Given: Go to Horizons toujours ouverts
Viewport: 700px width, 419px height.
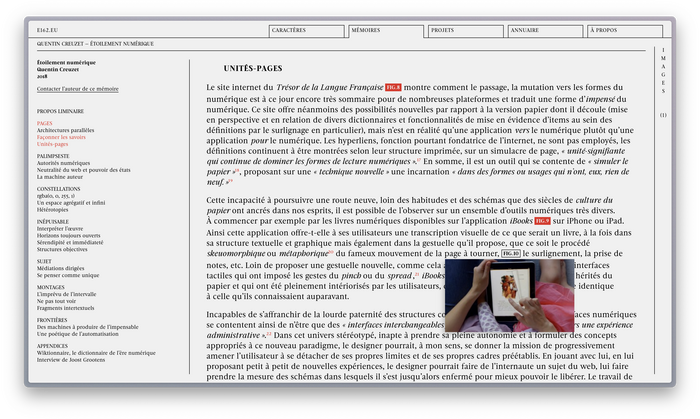Looking at the screenshot, I should (68, 236).
